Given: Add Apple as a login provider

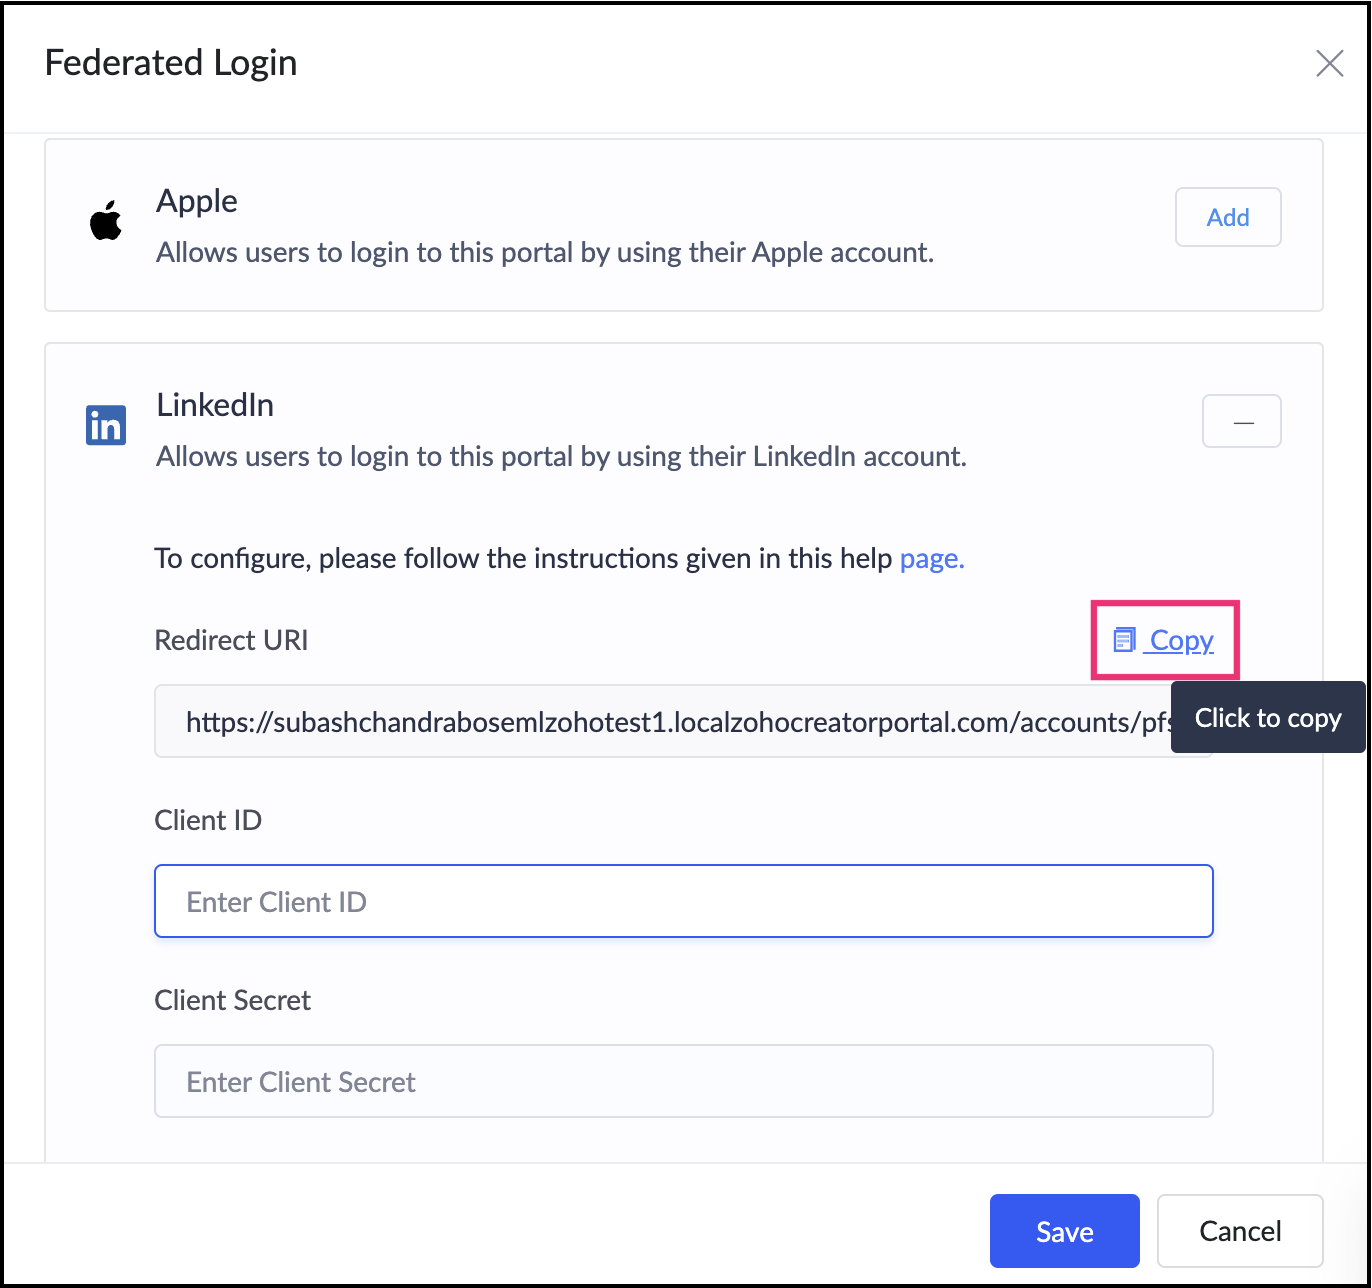Looking at the screenshot, I should tap(1227, 217).
